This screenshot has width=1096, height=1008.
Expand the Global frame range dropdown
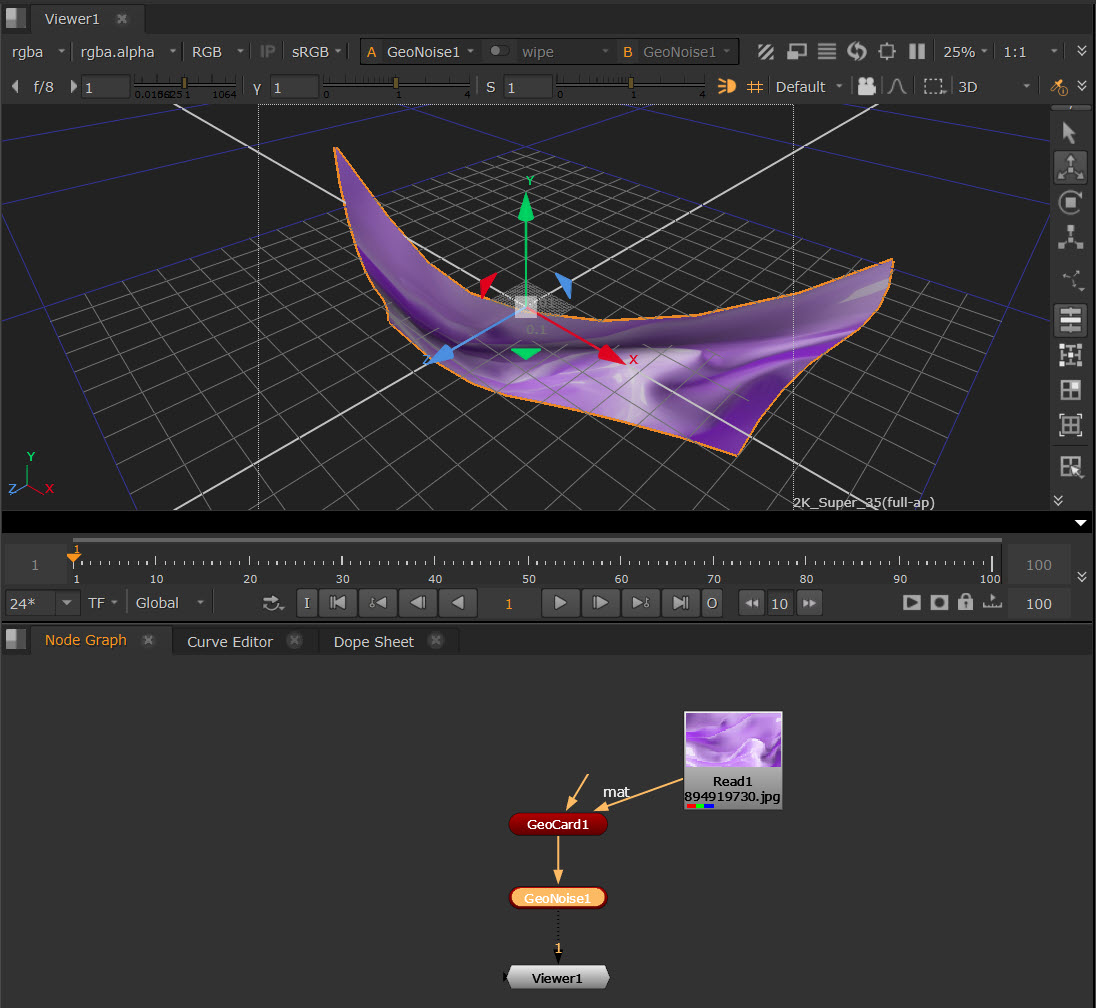point(172,603)
